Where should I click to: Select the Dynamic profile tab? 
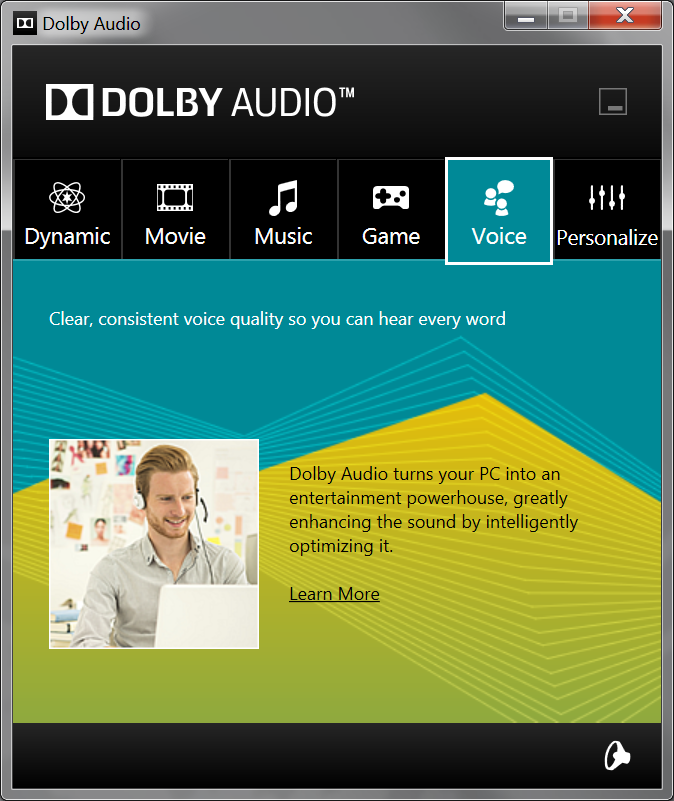click(67, 209)
